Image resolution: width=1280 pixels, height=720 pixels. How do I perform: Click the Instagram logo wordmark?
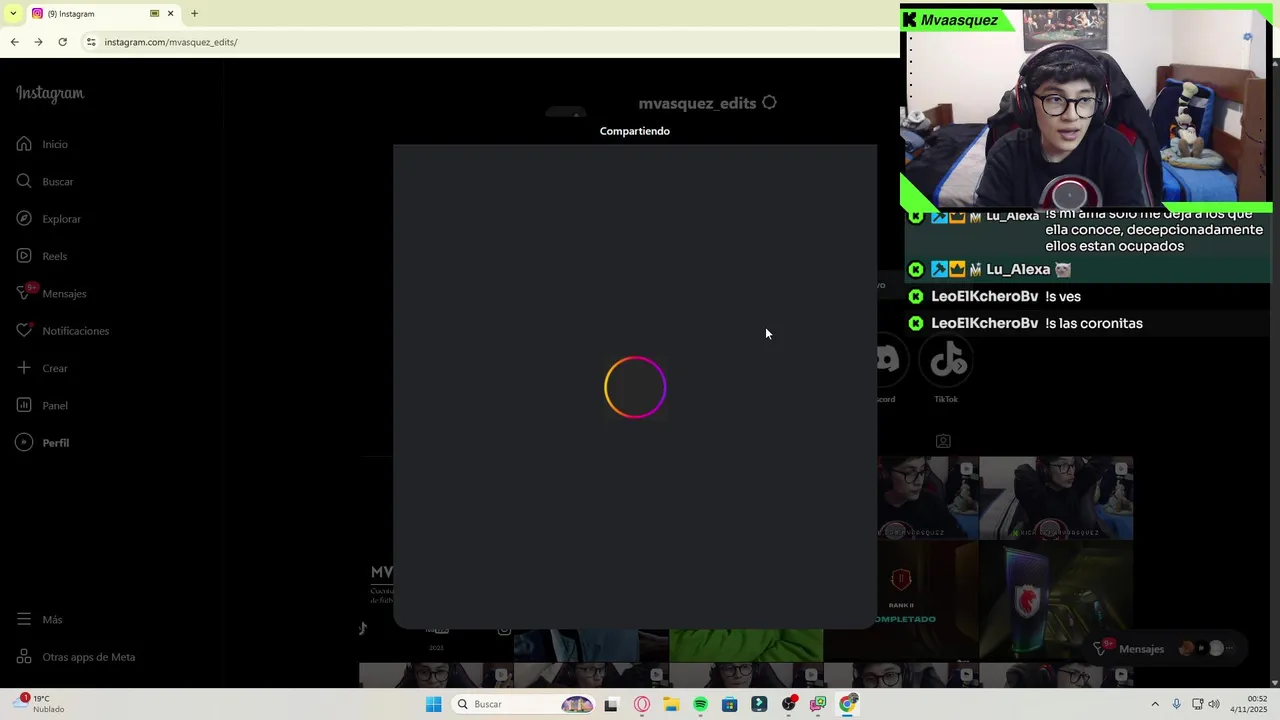coord(50,94)
